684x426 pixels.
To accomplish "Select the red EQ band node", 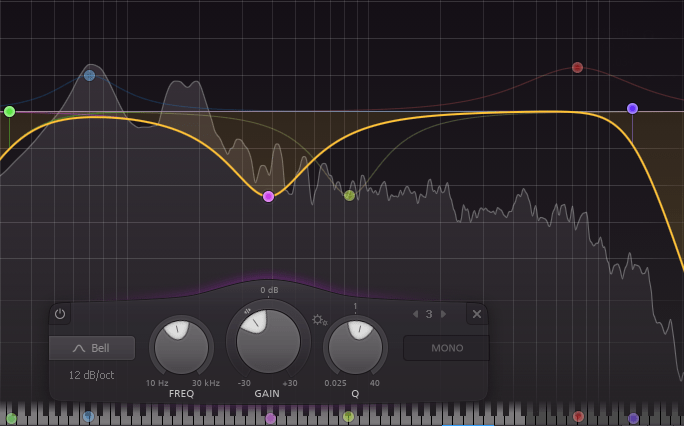I will (577, 68).
